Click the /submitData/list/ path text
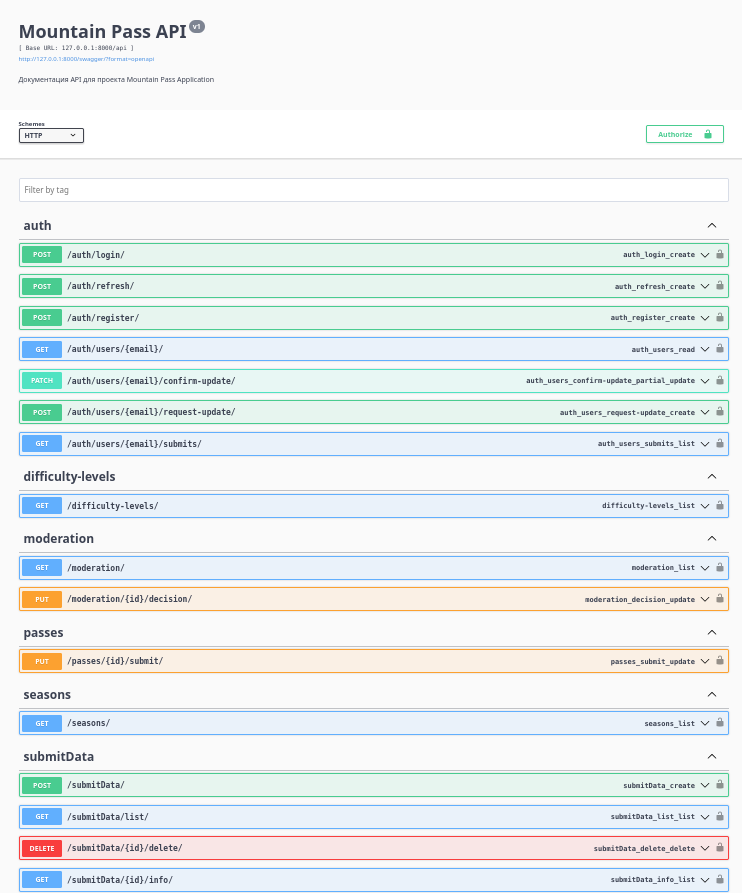This screenshot has height=893, width=742. click(108, 817)
